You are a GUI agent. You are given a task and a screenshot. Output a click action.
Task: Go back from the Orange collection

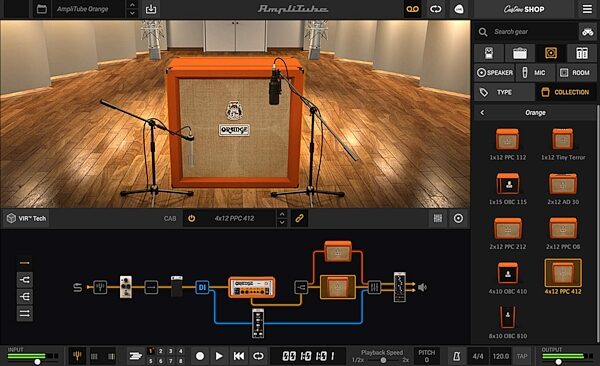click(x=482, y=113)
